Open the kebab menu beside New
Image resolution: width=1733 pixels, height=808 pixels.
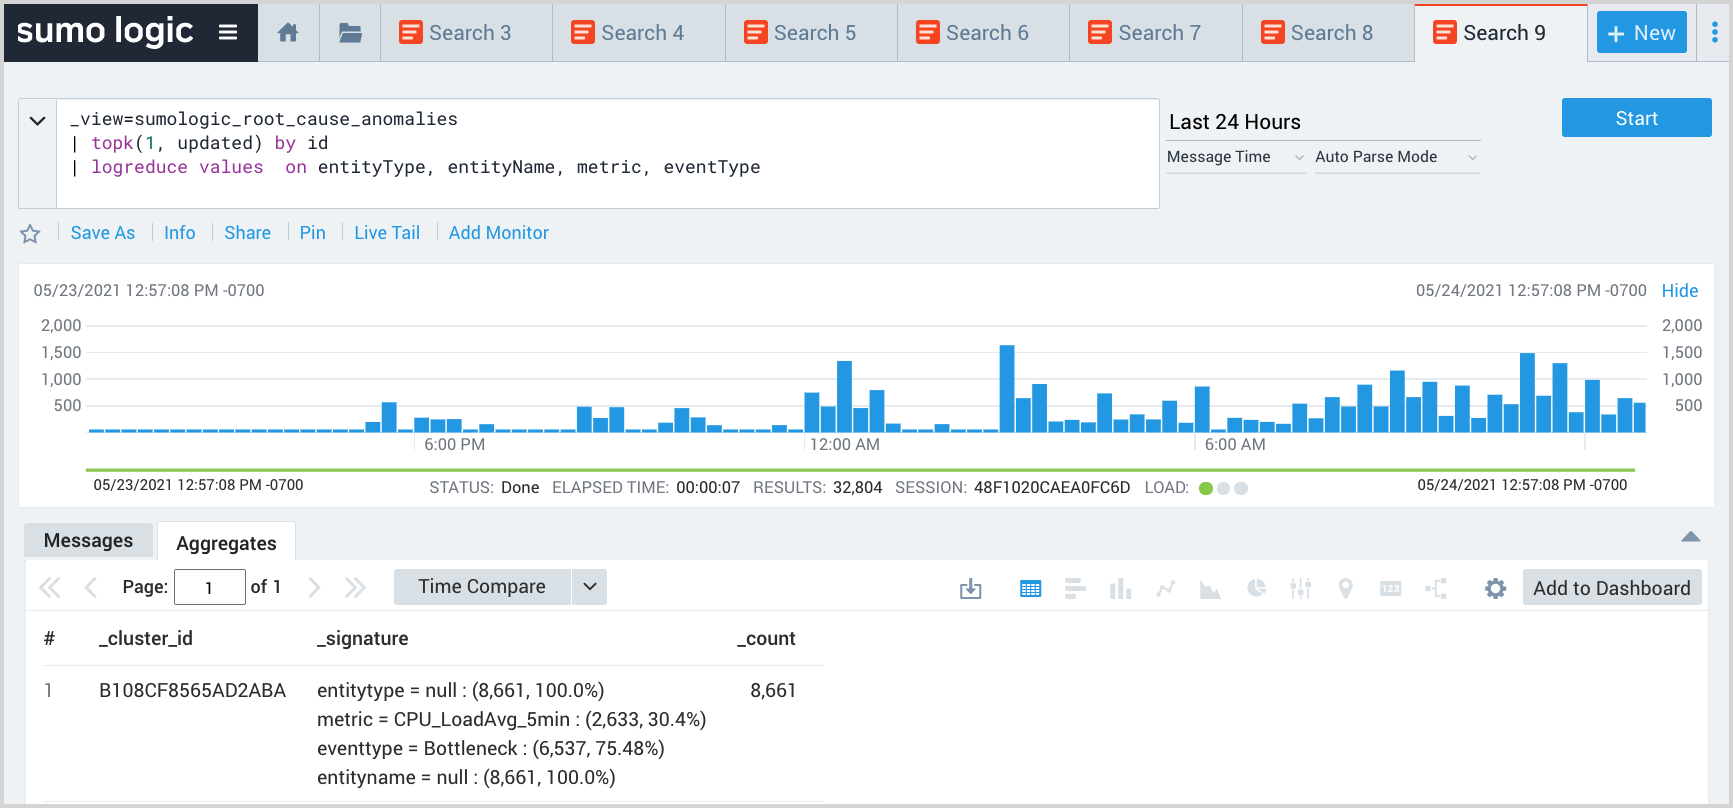[1714, 33]
